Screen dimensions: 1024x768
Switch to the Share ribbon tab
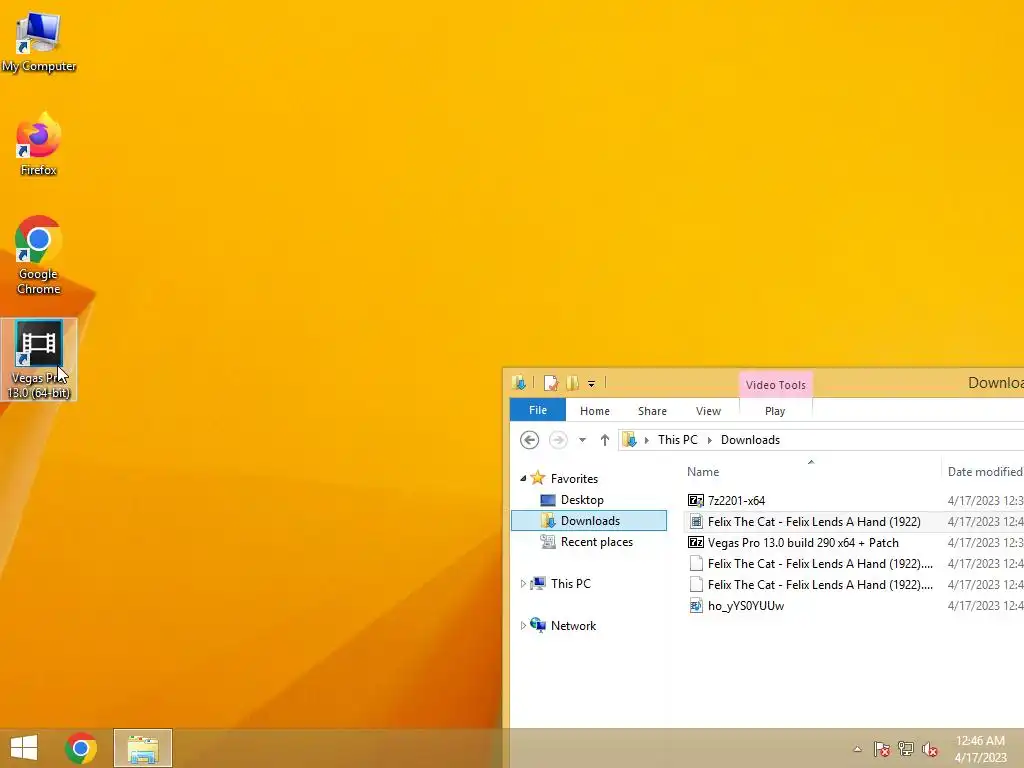652,411
